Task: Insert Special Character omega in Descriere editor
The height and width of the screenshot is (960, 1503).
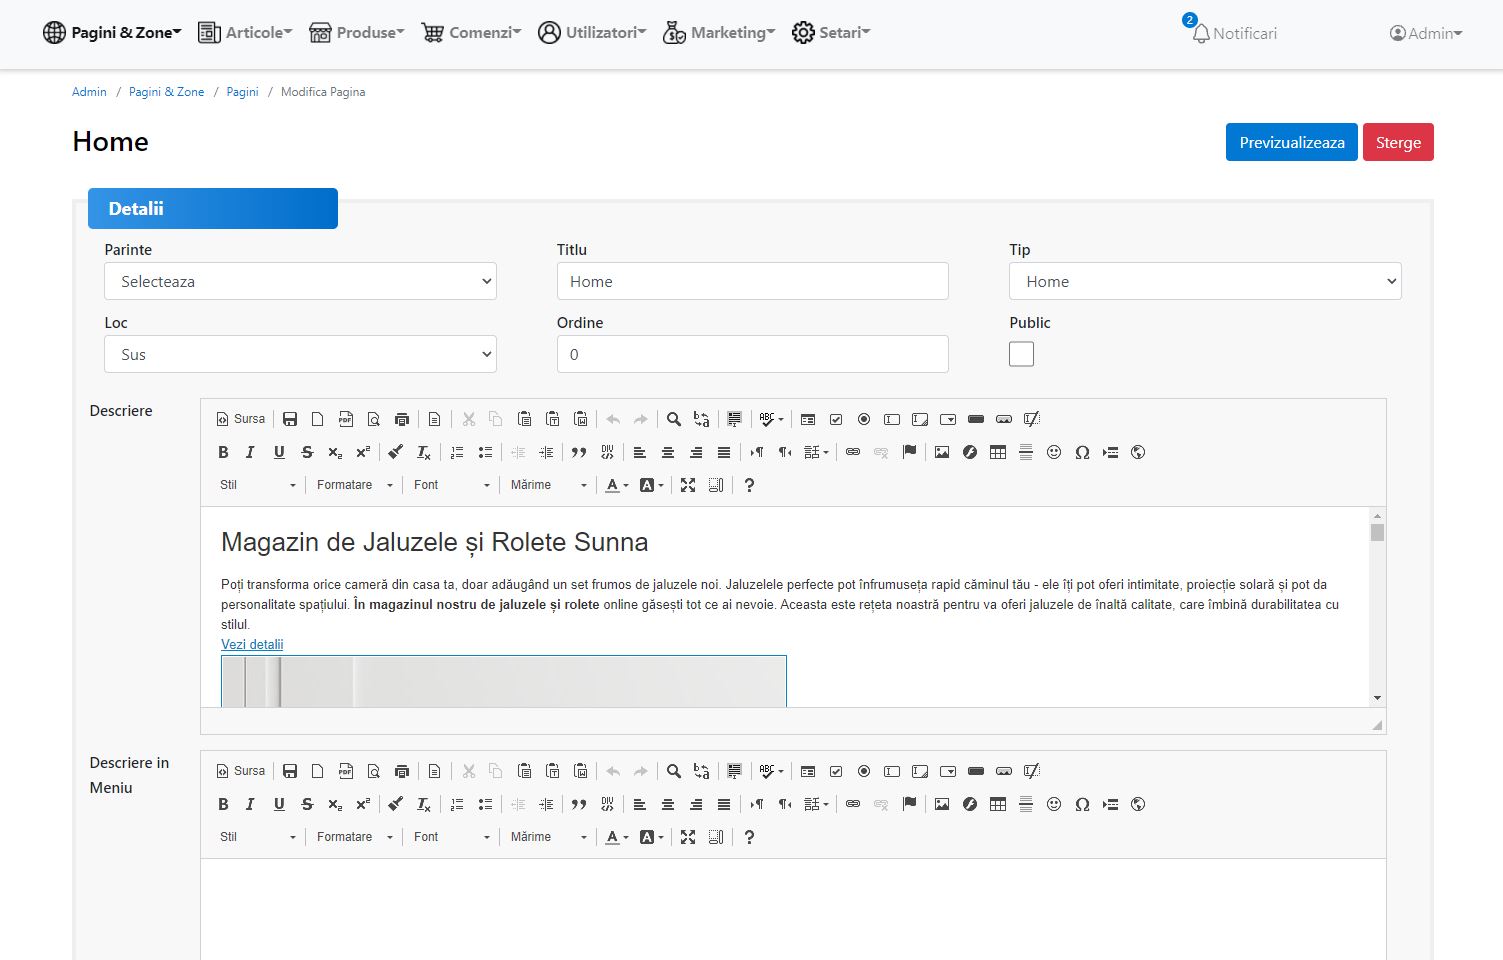Action: point(1082,452)
